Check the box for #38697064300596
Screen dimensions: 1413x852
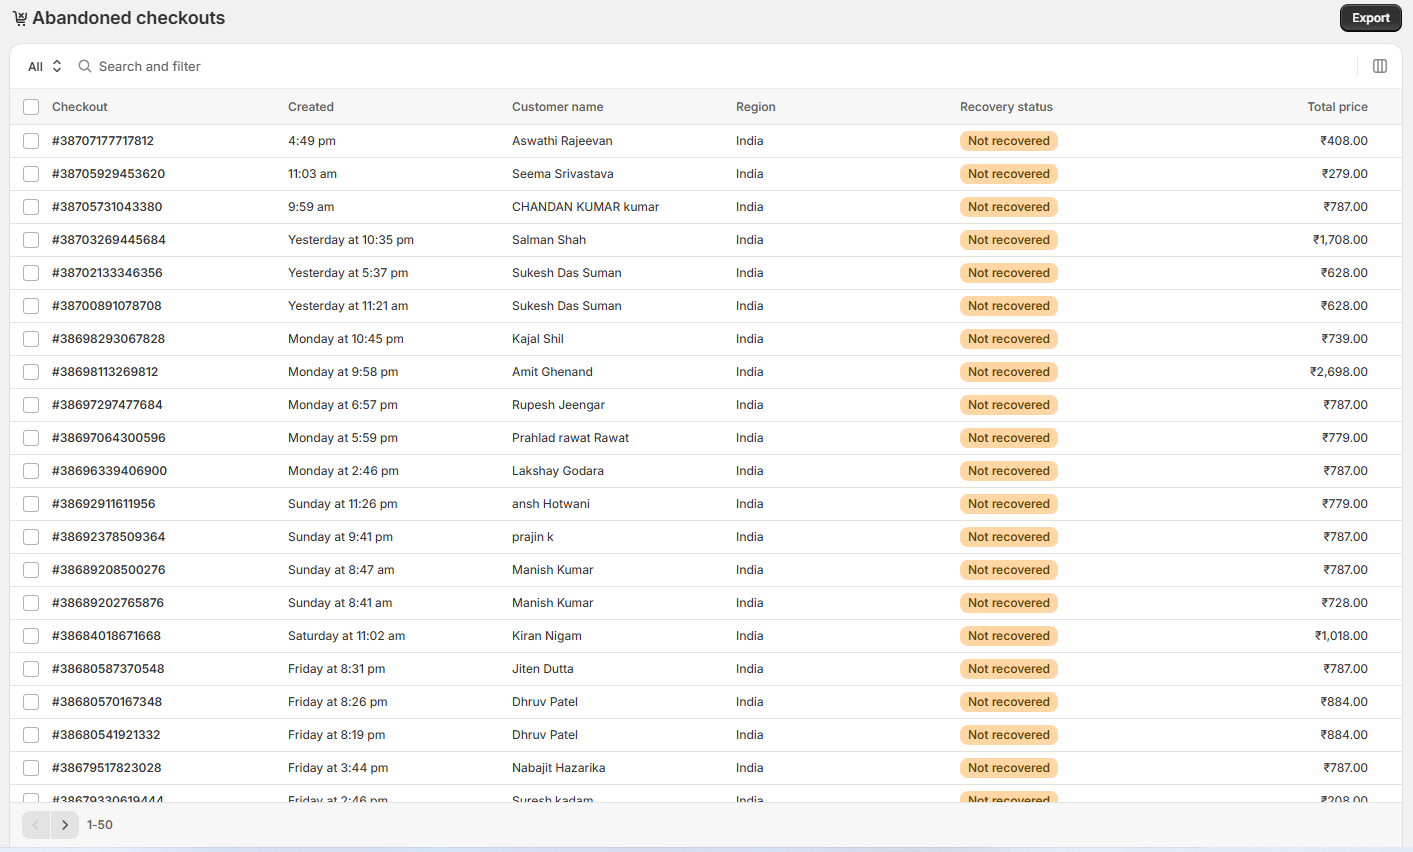(31, 438)
